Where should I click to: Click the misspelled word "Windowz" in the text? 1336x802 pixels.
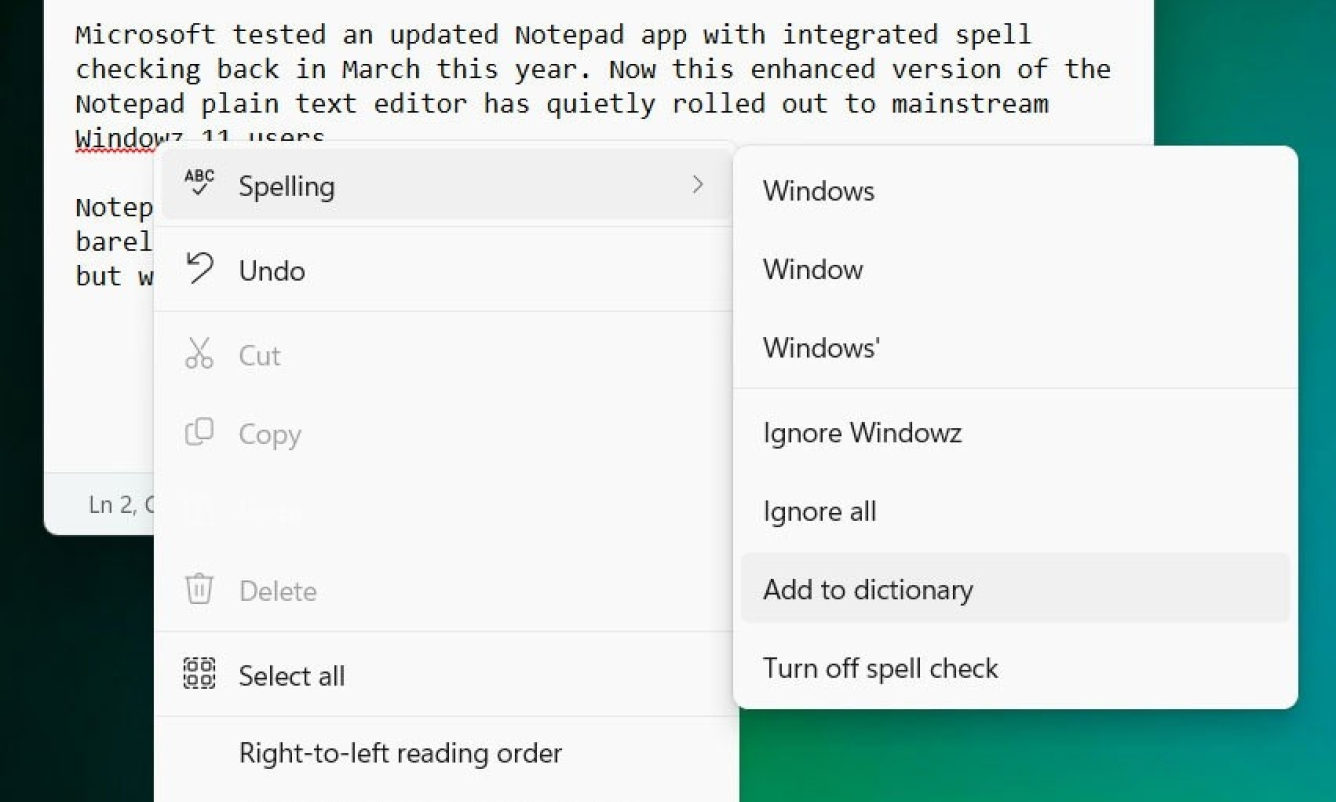130,138
